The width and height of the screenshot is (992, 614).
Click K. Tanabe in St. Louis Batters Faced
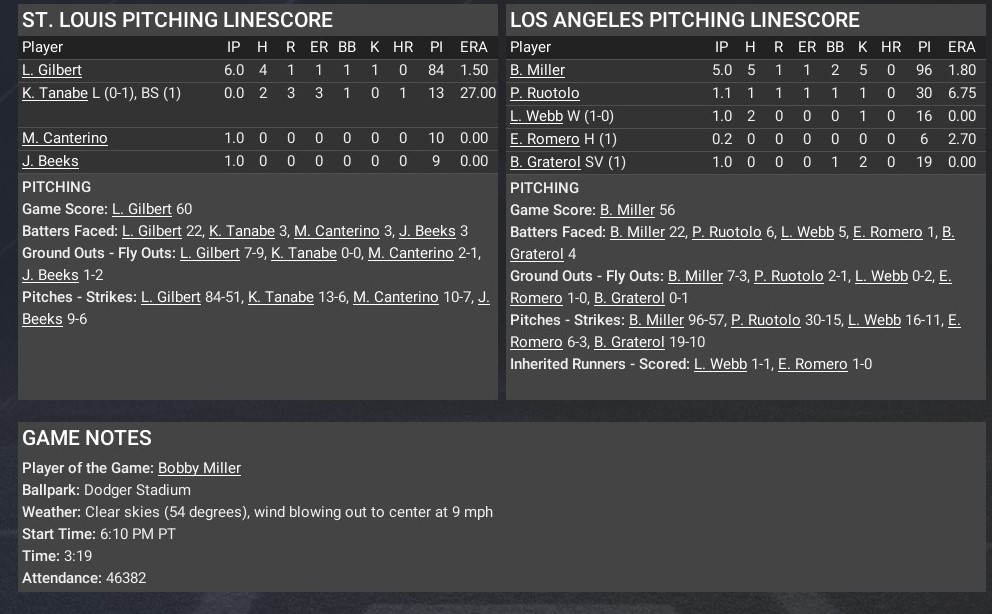241,231
